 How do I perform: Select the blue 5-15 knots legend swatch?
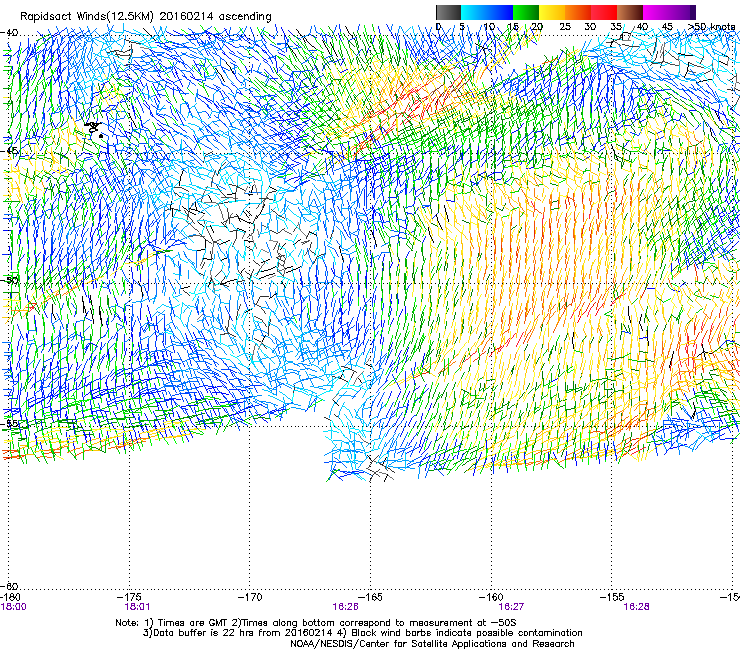coord(487,12)
